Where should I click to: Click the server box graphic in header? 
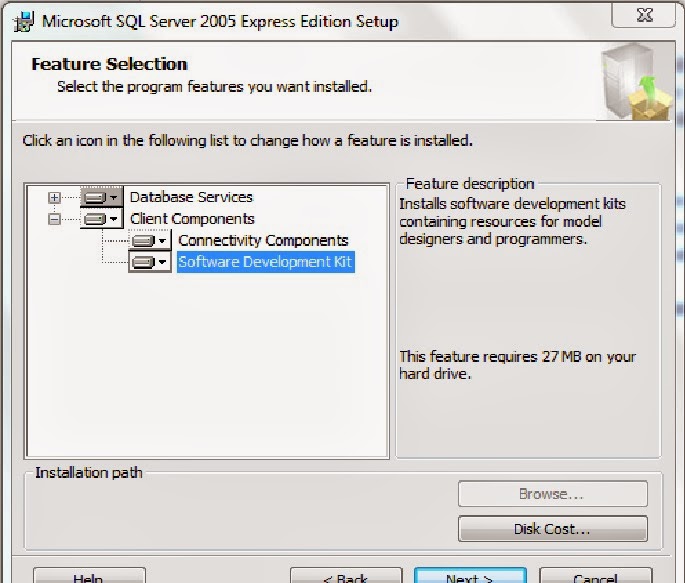tap(634, 82)
